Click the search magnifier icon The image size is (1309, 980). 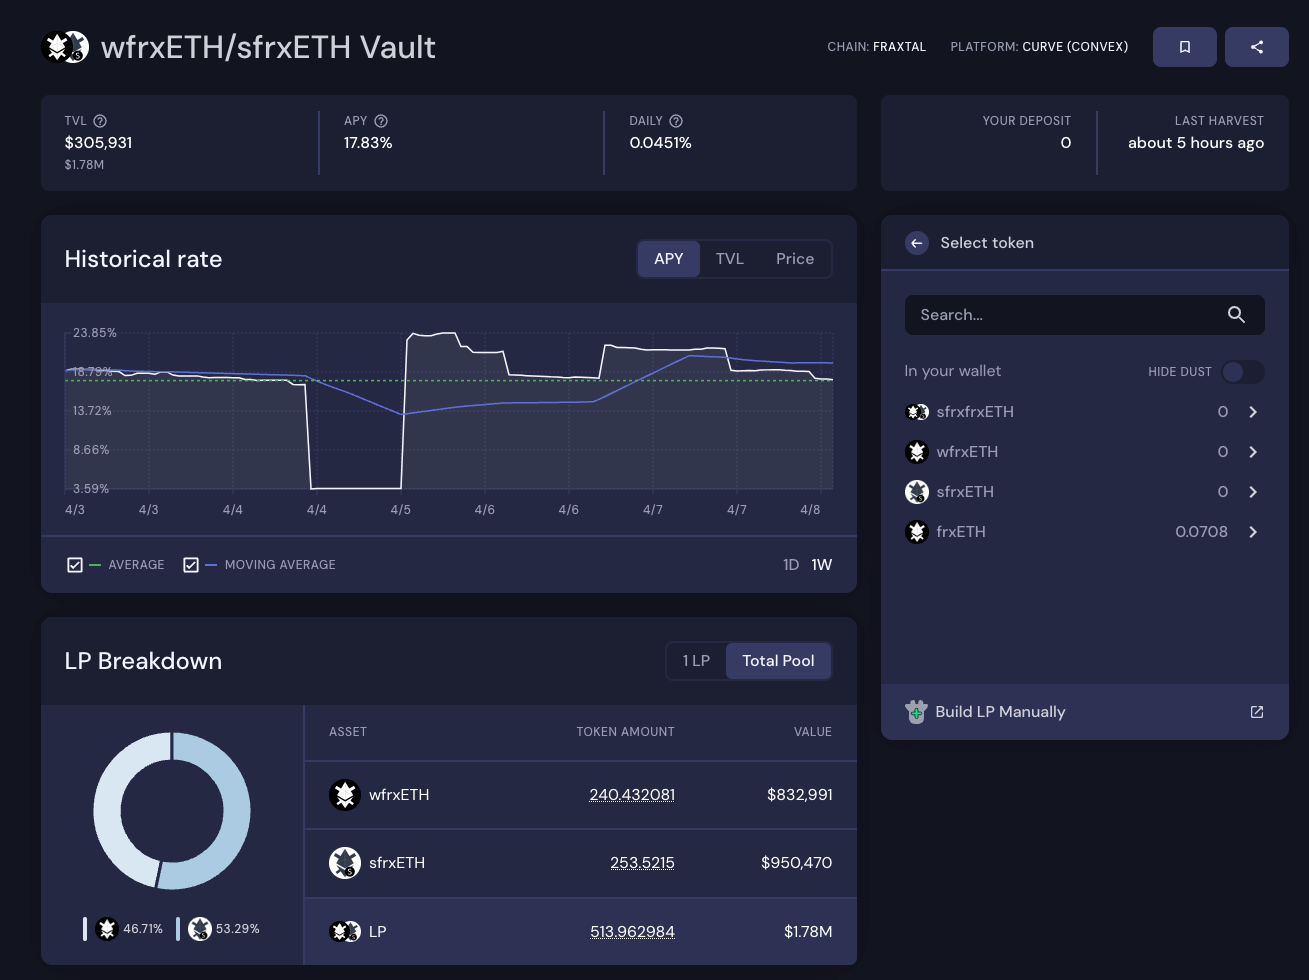tap(1236, 315)
